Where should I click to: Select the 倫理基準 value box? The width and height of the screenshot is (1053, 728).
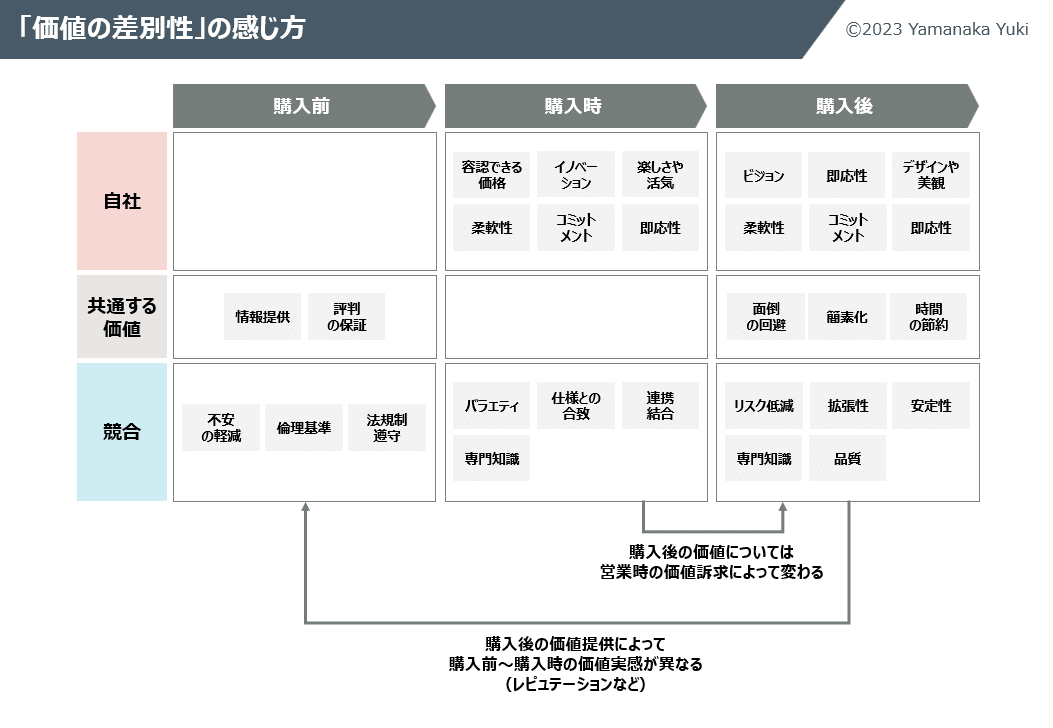[304, 427]
